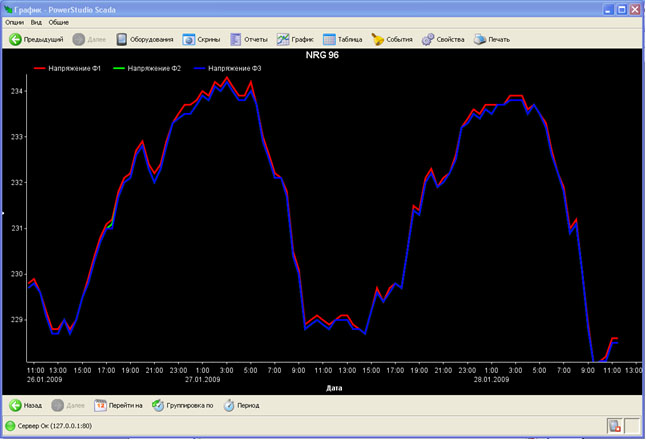Minimize the PowerStudio Scada window
The image size is (646, 440).
coord(609,9)
